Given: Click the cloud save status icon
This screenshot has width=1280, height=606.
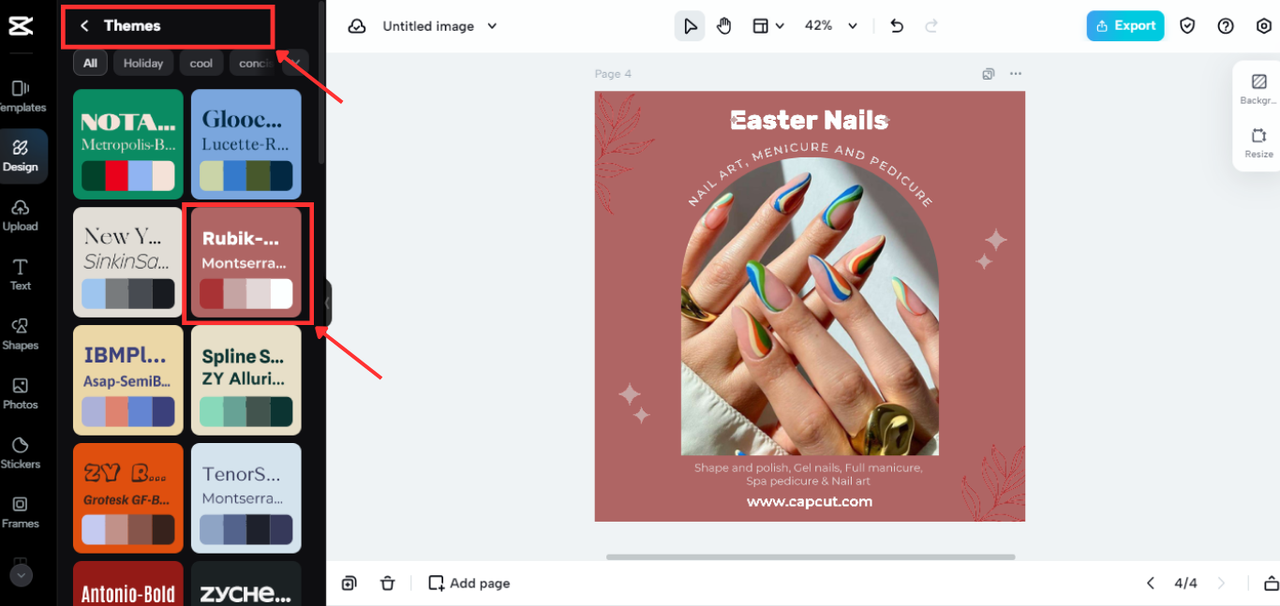Looking at the screenshot, I should pyautogui.click(x=357, y=26).
